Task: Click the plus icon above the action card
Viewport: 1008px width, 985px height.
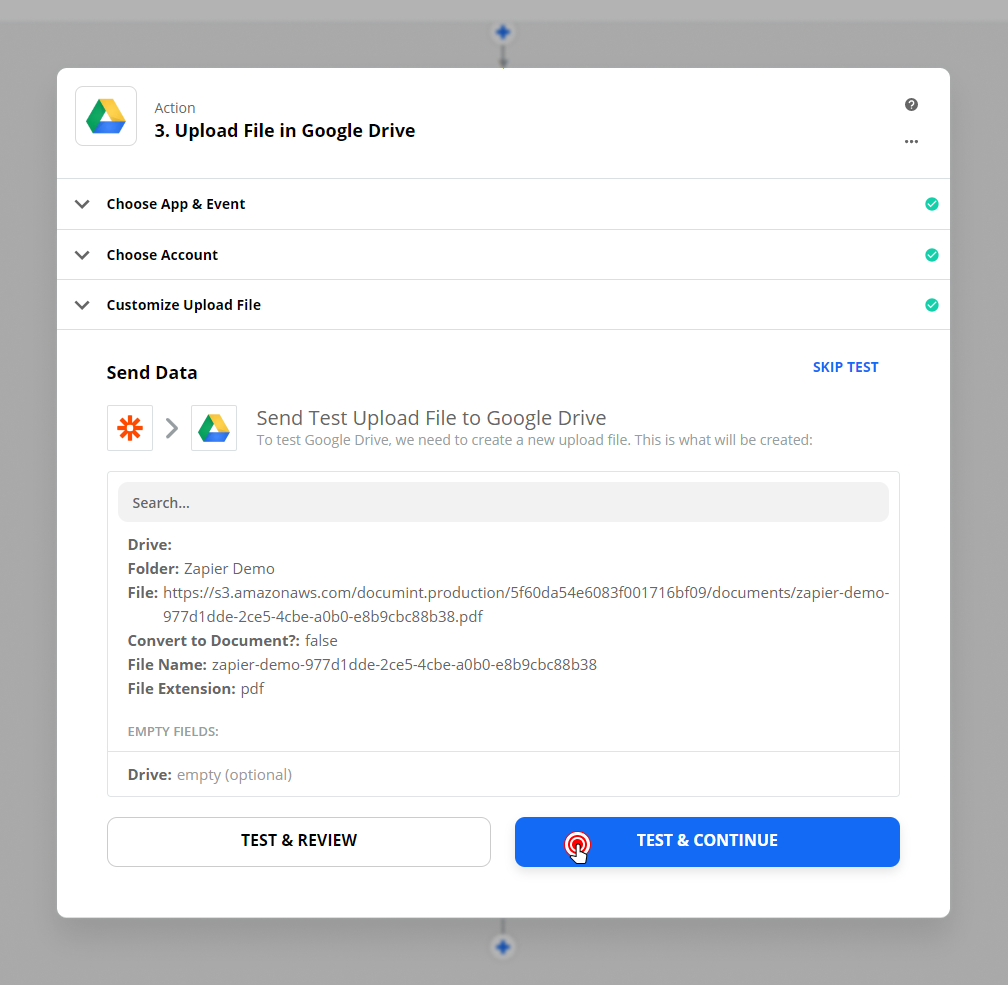Action: click(x=503, y=32)
